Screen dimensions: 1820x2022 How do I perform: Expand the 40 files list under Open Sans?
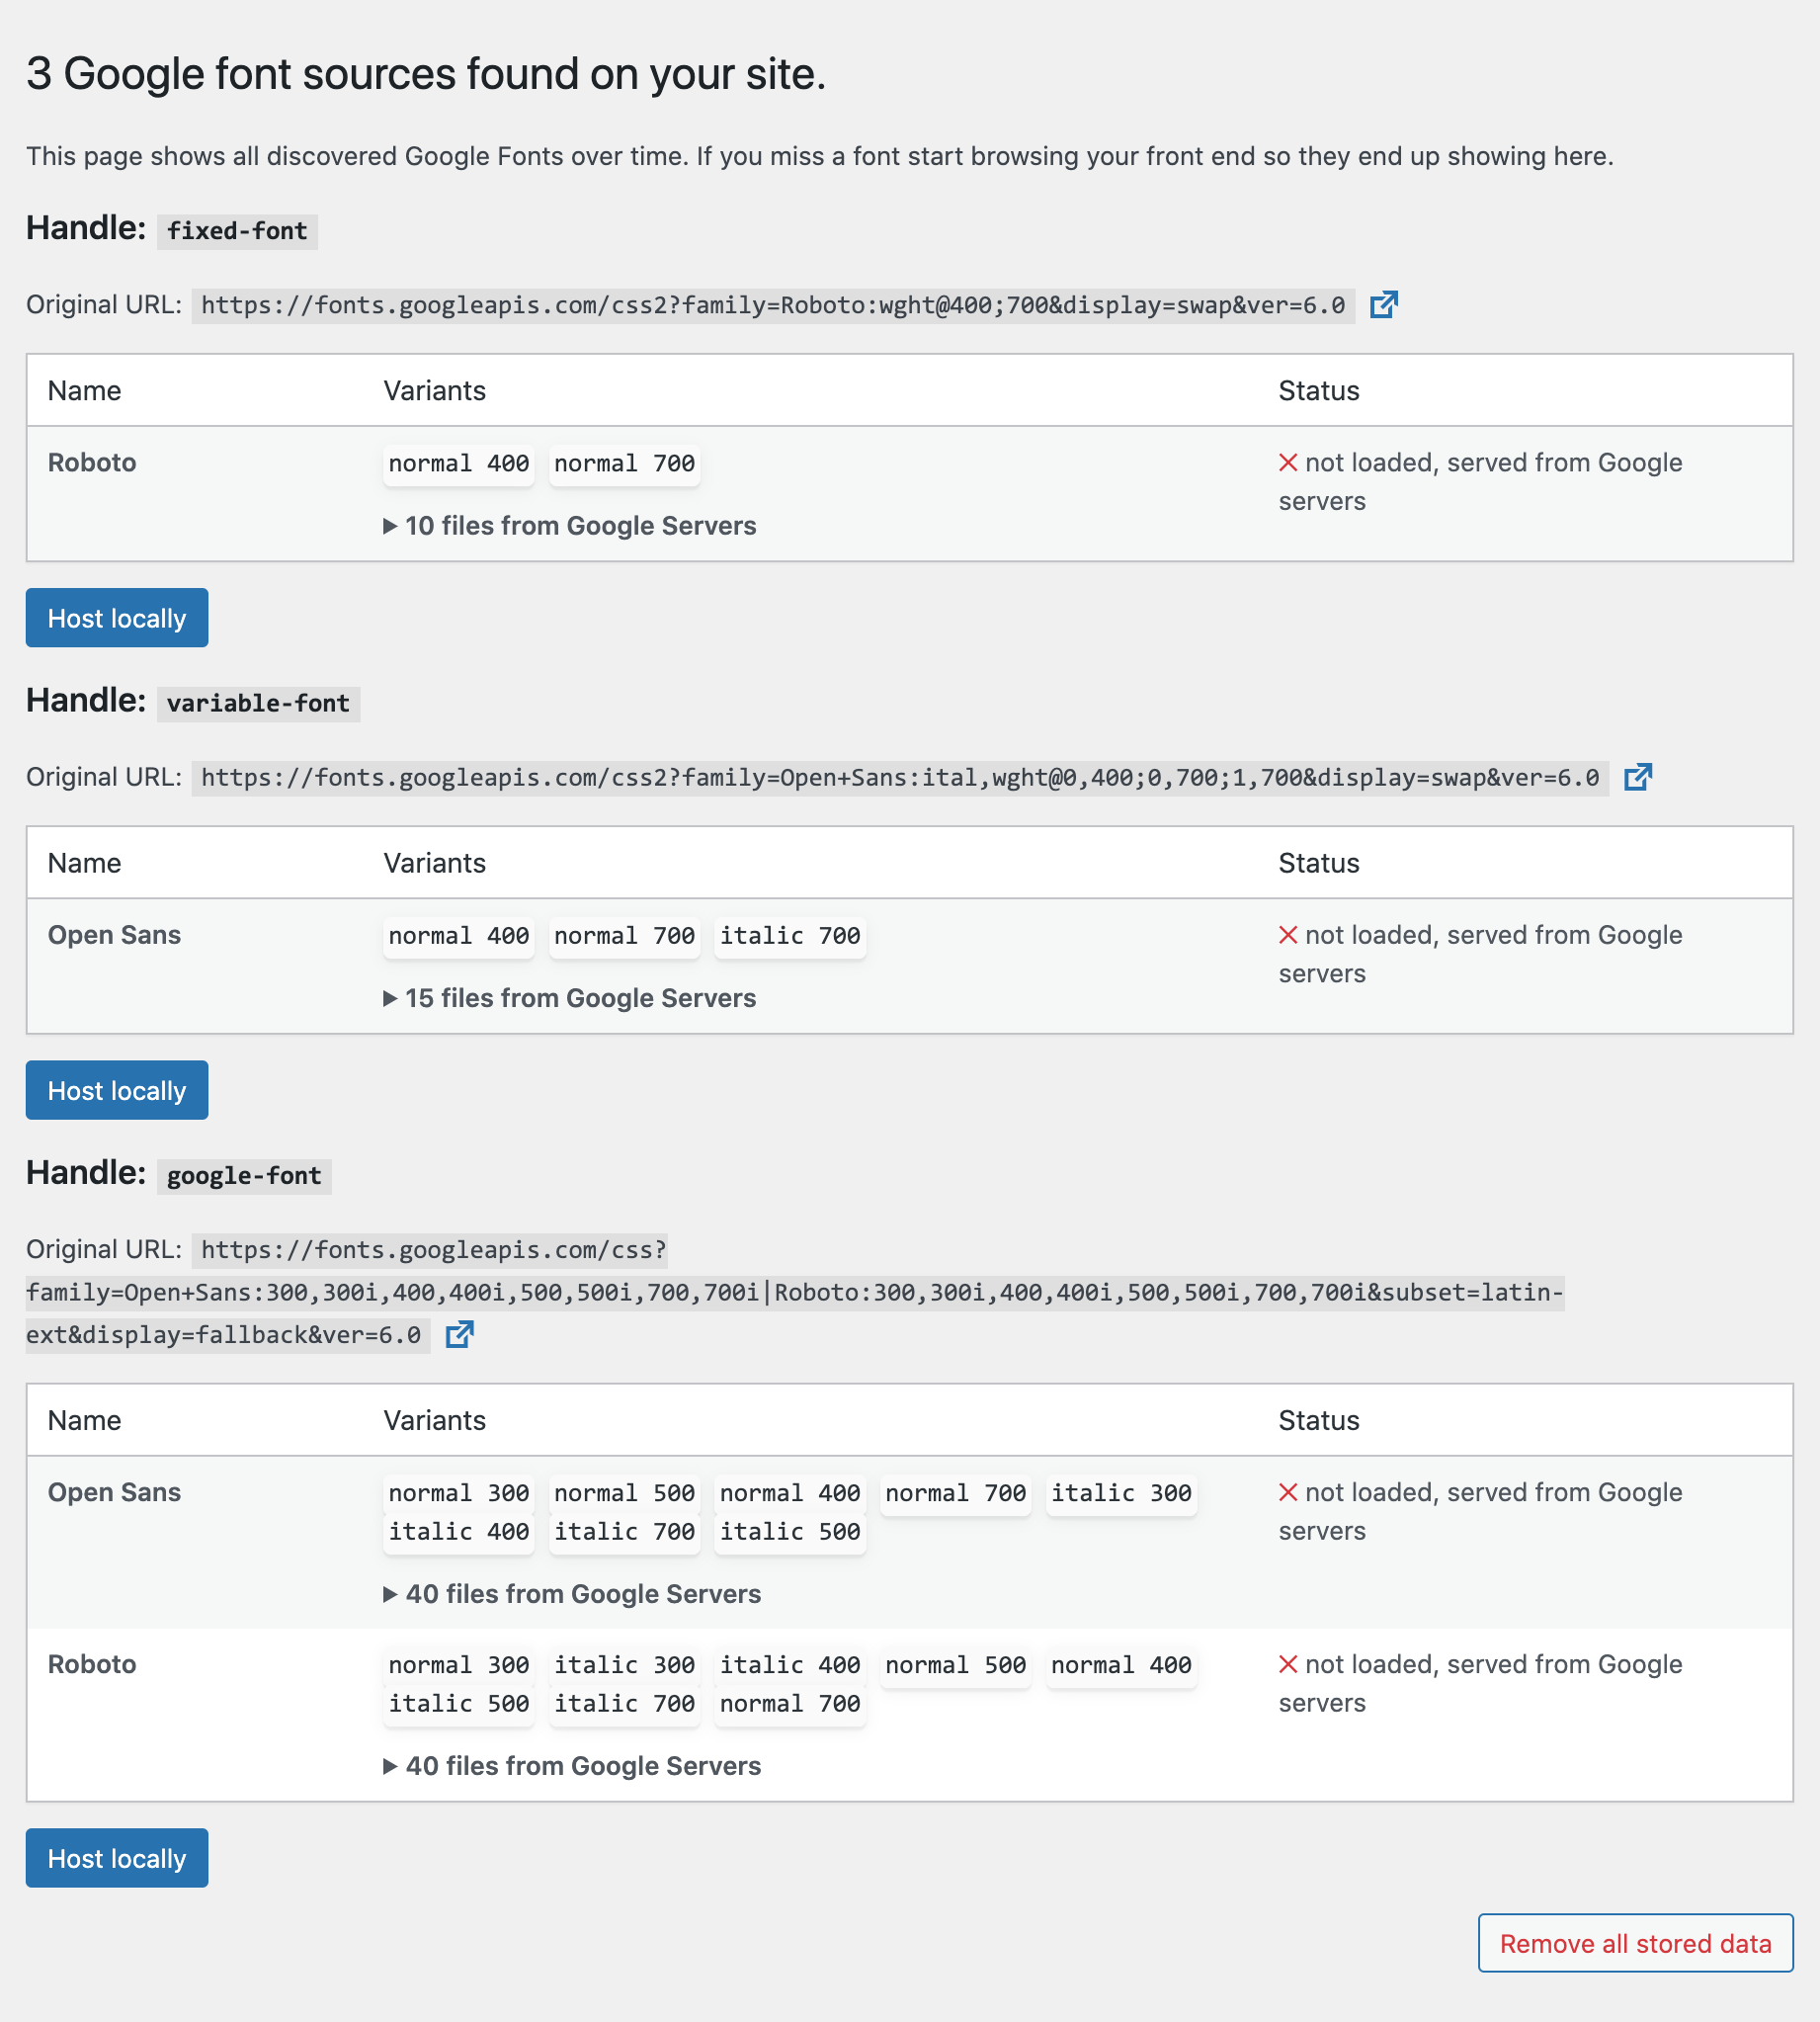point(572,1594)
